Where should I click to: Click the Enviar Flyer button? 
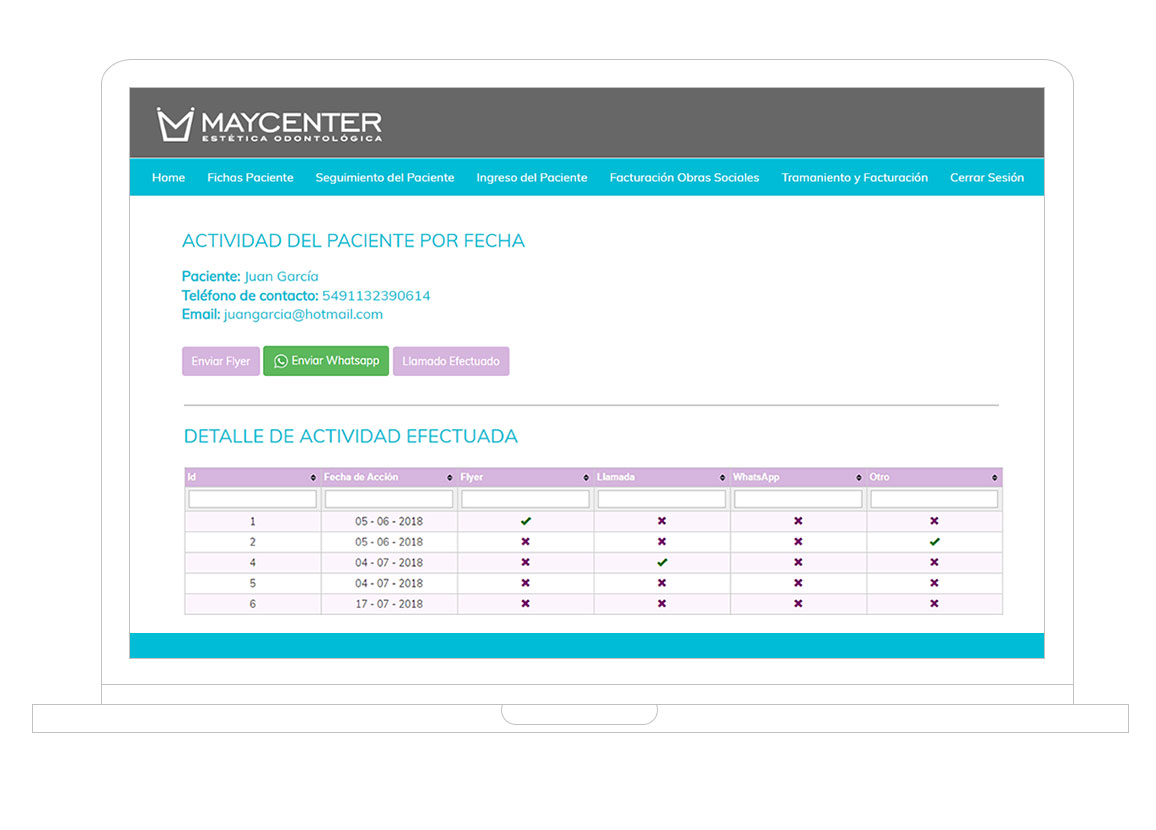(220, 361)
